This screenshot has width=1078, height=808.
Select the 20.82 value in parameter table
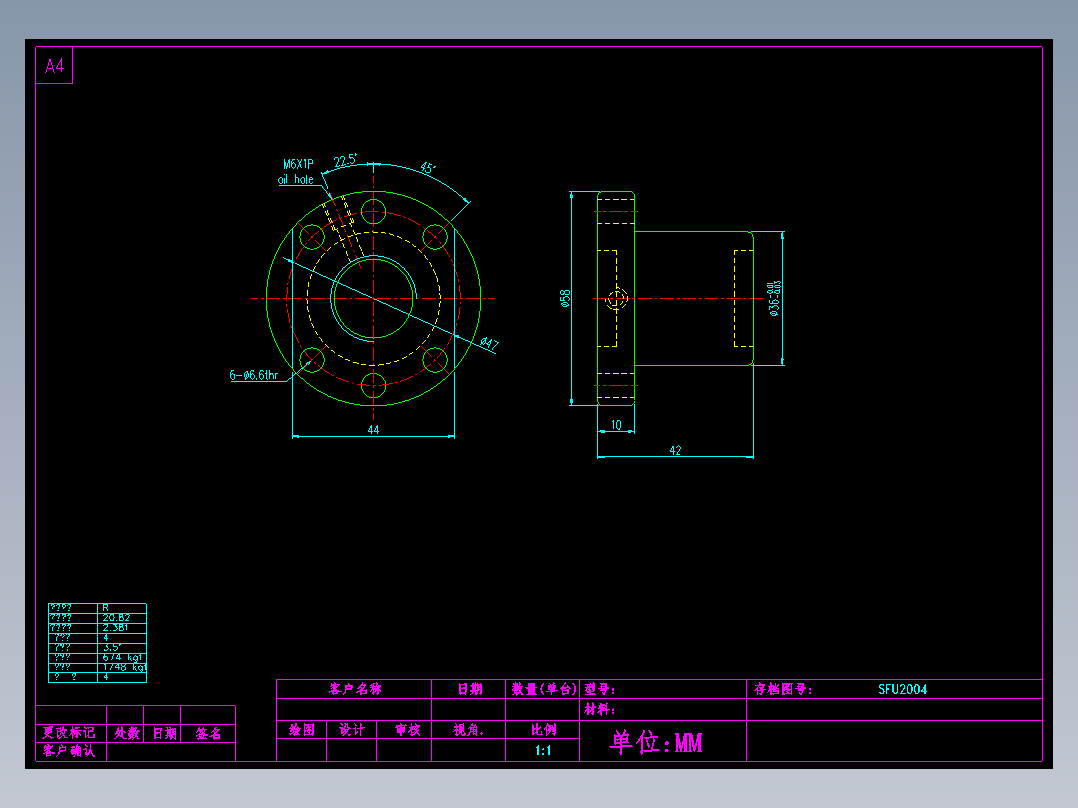tap(116, 618)
